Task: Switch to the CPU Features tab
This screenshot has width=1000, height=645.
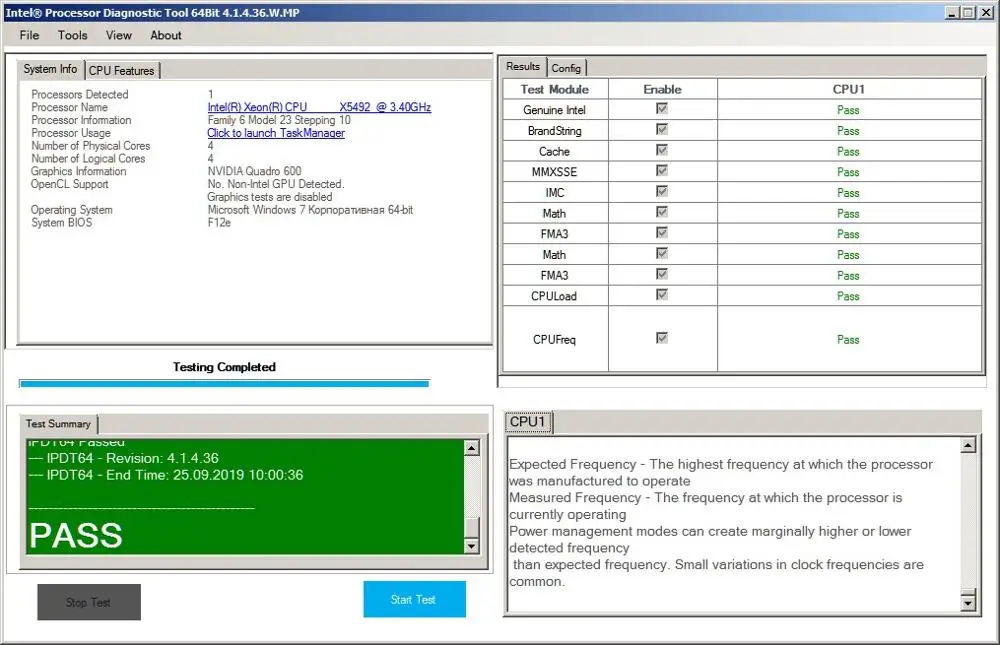Action: (x=121, y=70)
